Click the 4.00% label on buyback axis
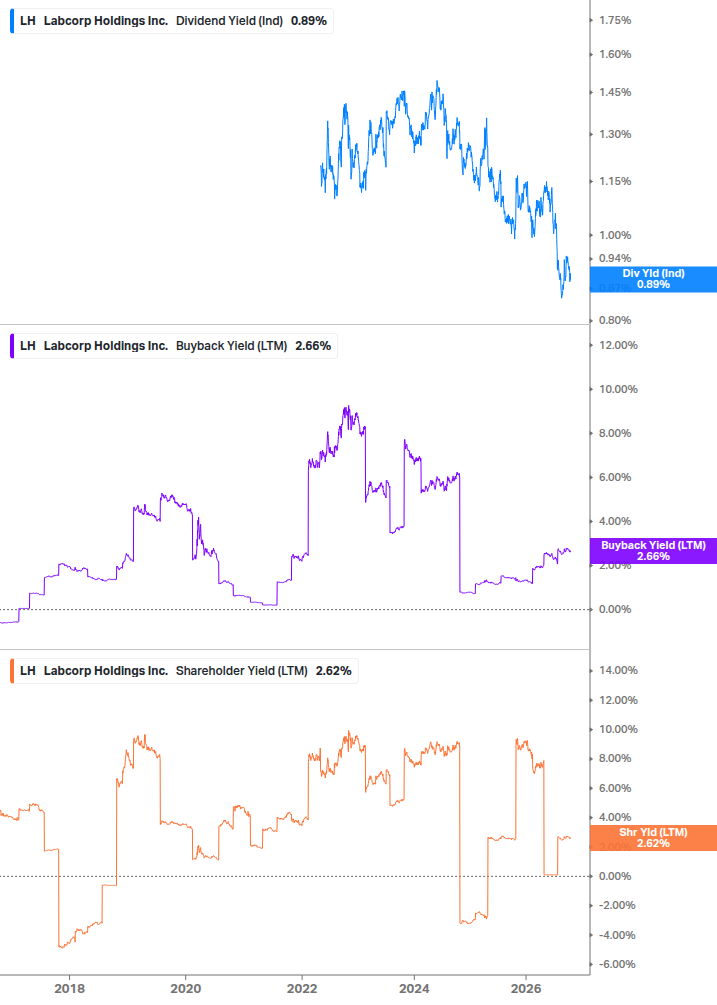Image resolution: width=717 pixels, height=1005 pixels. [615, 522]
